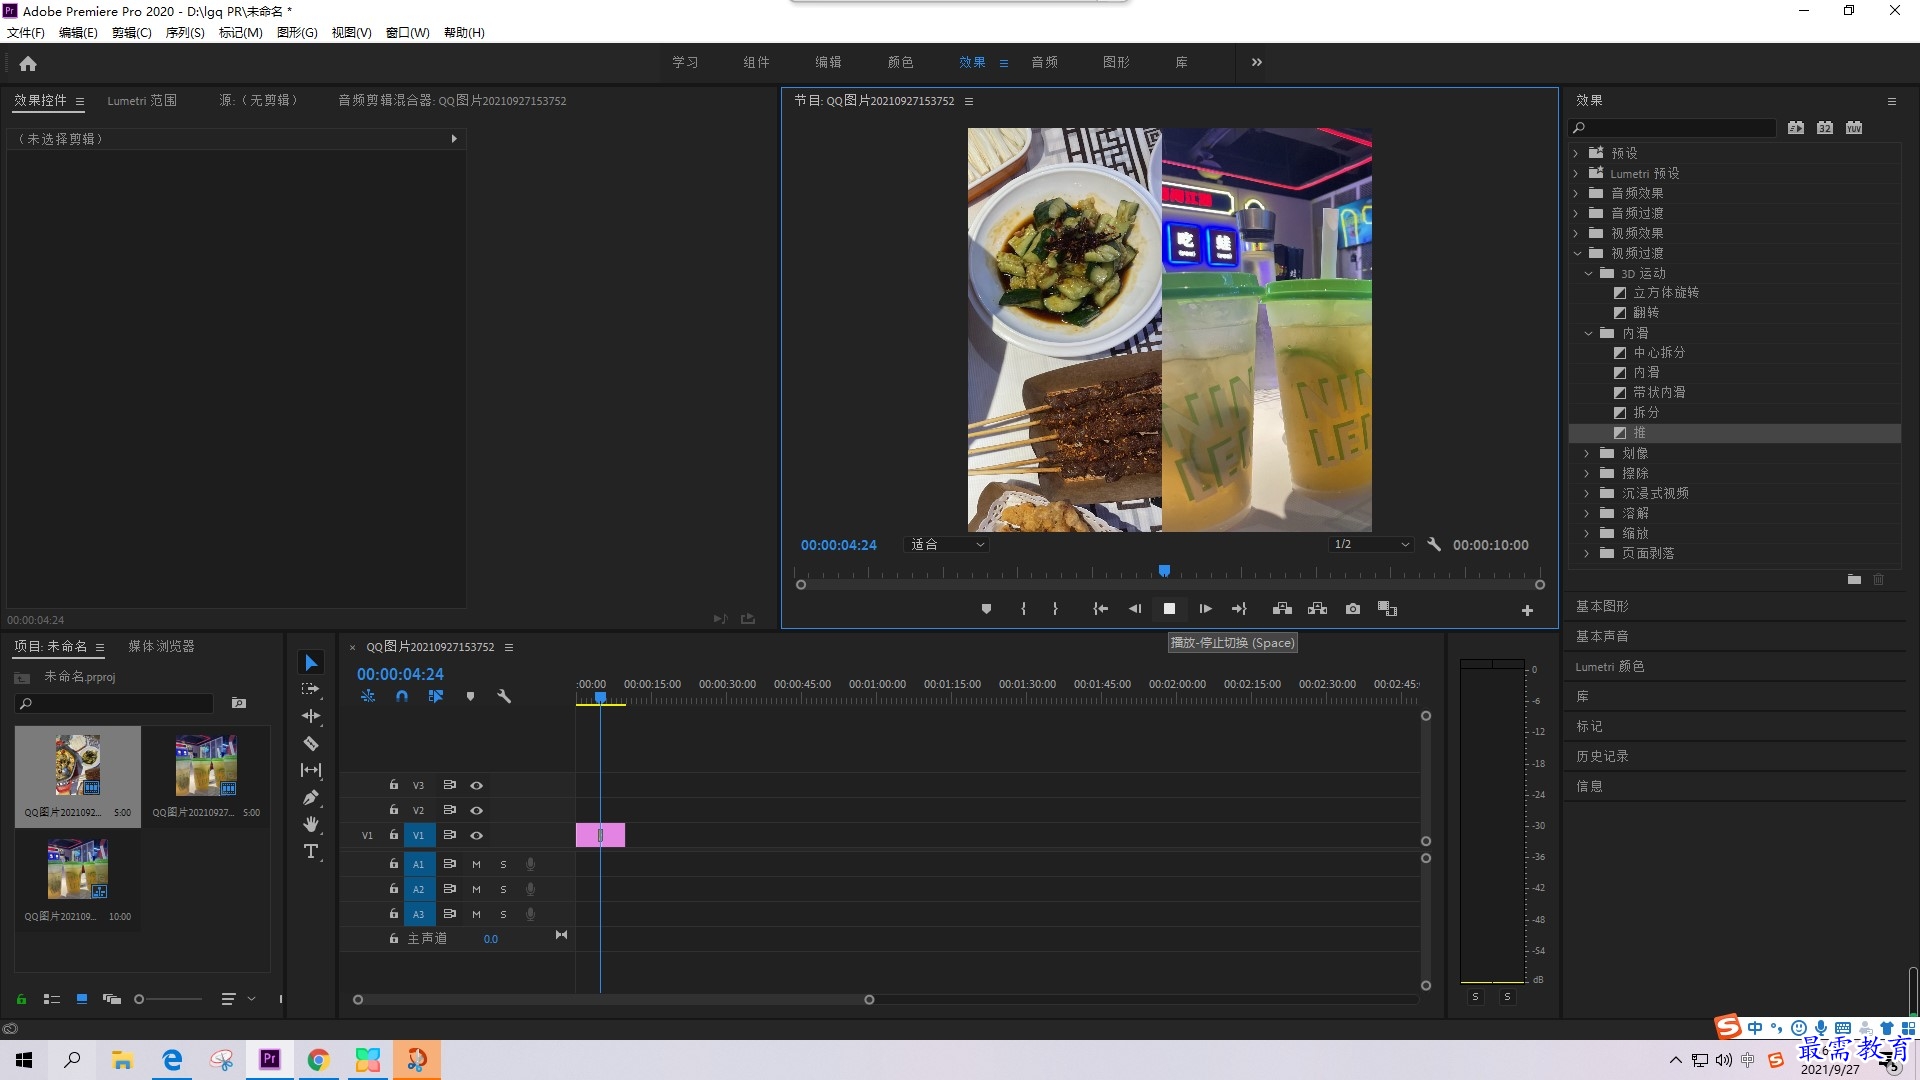Click the Extract button
This screenshot has height=1080, width=1920.
pyautogui.click(x=1317, y=609)
